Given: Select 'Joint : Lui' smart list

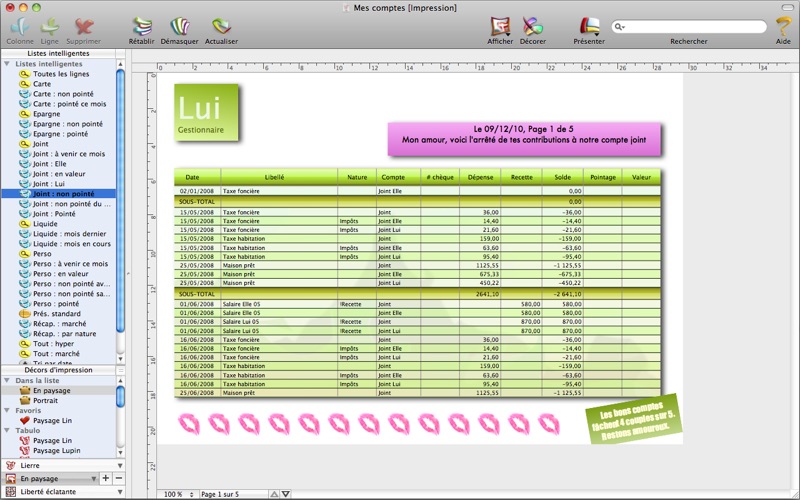Looking at the screenshot, I should point(48,184).
